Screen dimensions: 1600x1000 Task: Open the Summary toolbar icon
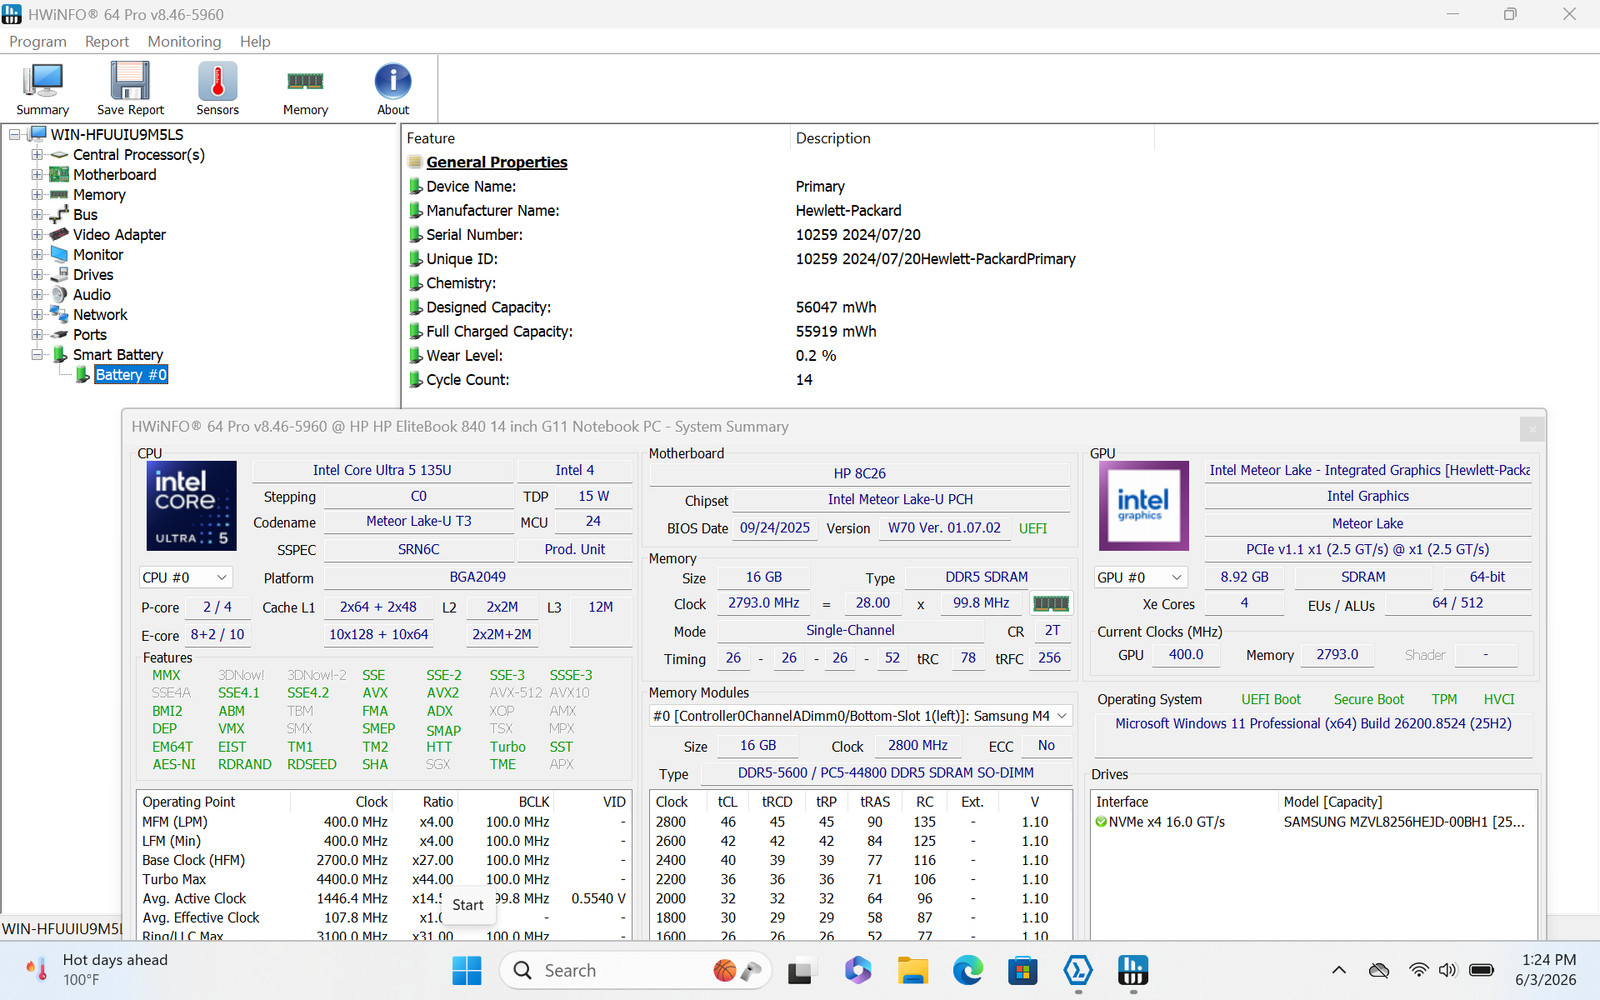click(42, 89)
